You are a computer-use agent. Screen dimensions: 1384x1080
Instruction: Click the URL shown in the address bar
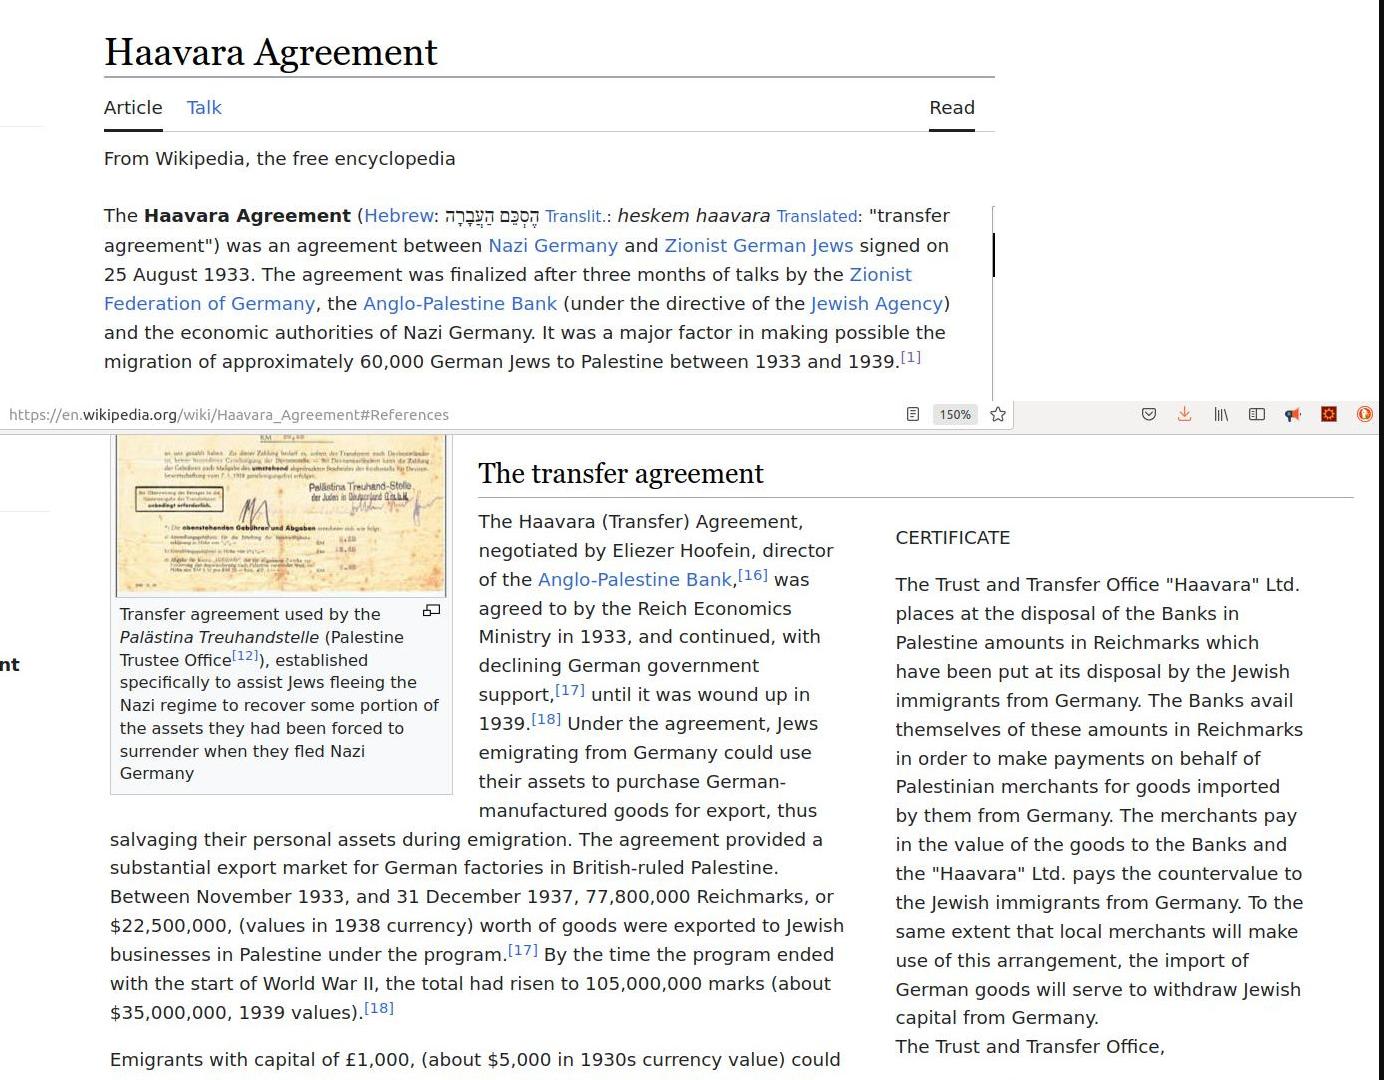click(x=229, y=414)
